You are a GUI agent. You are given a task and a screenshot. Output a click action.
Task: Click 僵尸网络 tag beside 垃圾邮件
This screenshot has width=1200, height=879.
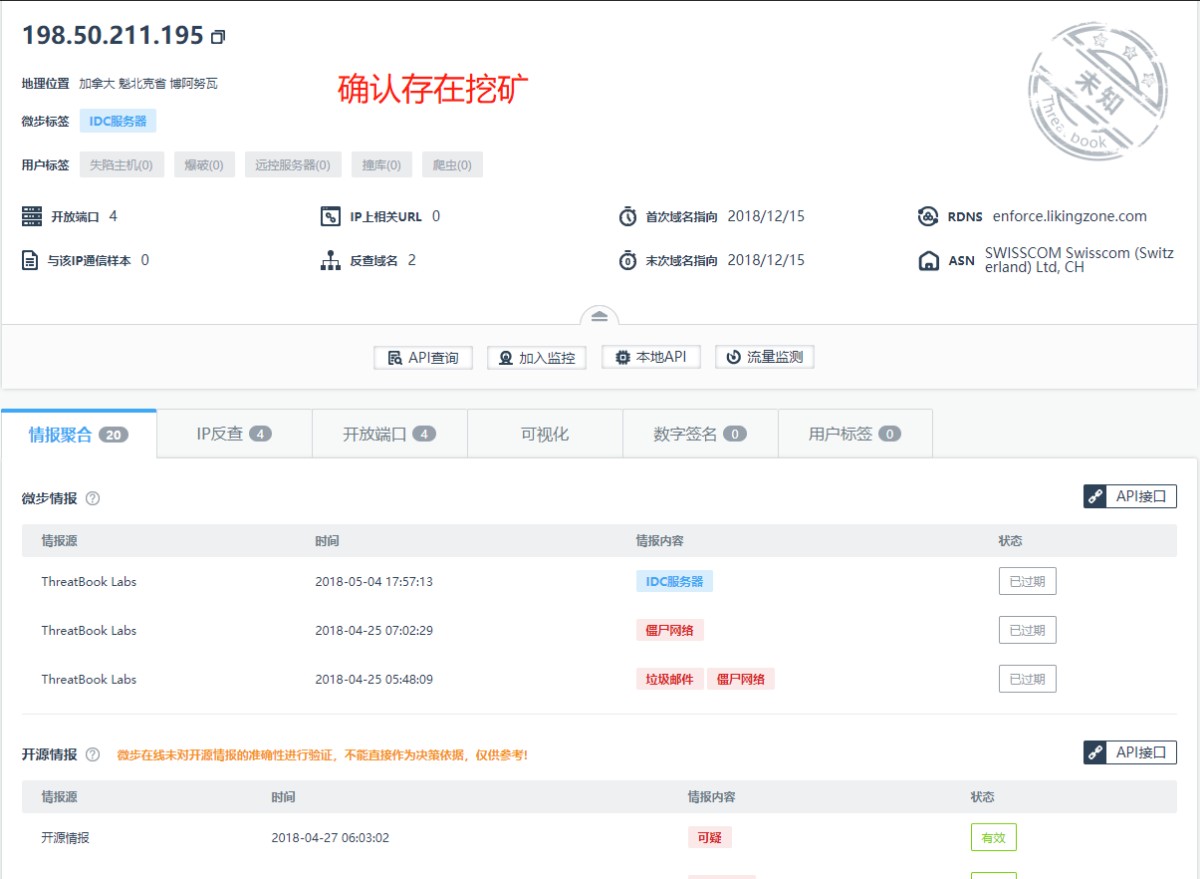[741, 679]
